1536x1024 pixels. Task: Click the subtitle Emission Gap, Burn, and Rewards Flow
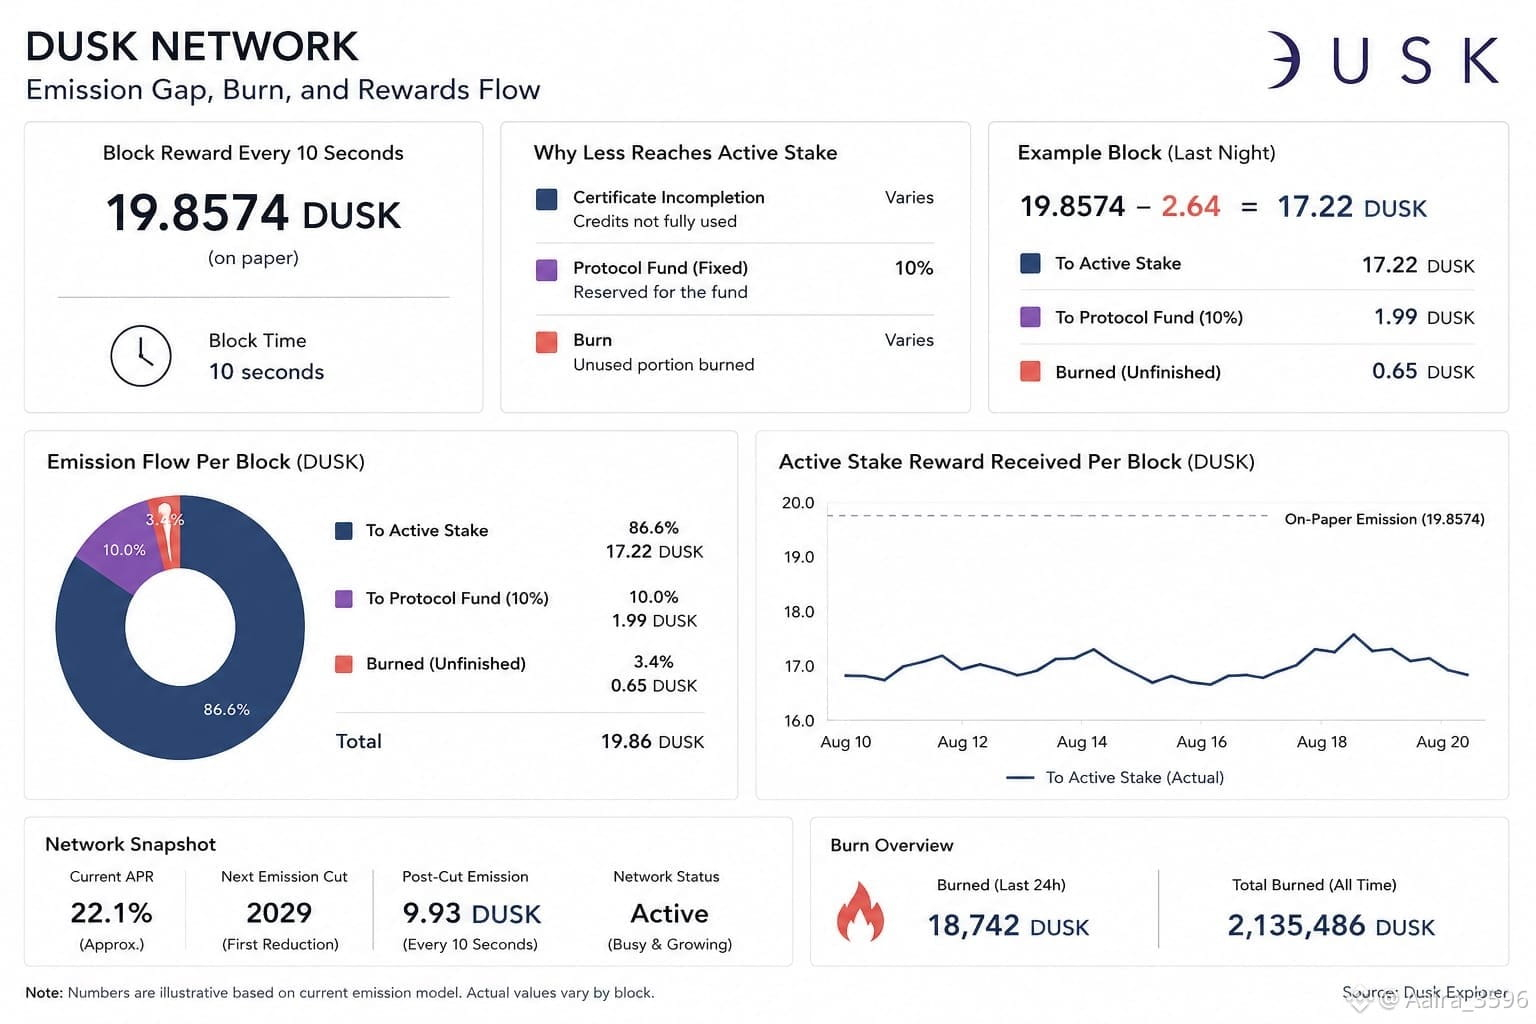(283, 90)
